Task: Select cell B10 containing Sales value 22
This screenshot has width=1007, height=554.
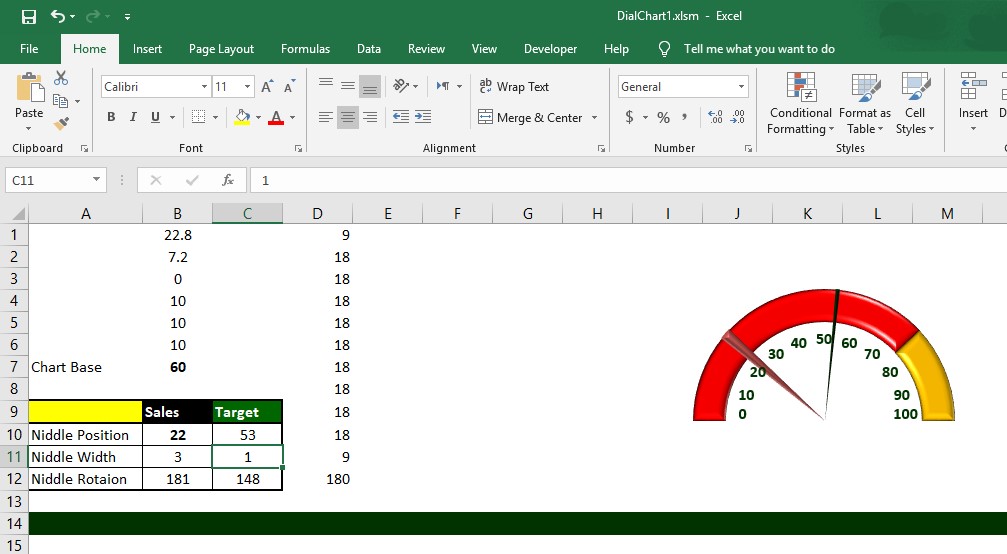Action: point(177,435)
